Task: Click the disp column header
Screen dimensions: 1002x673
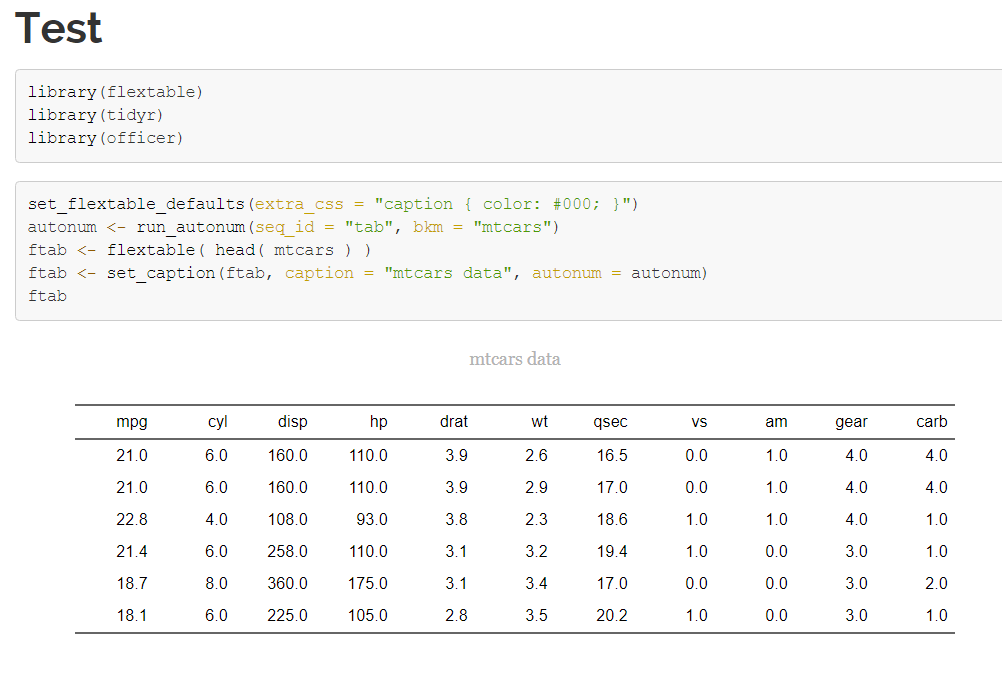Action: point(292,421)
